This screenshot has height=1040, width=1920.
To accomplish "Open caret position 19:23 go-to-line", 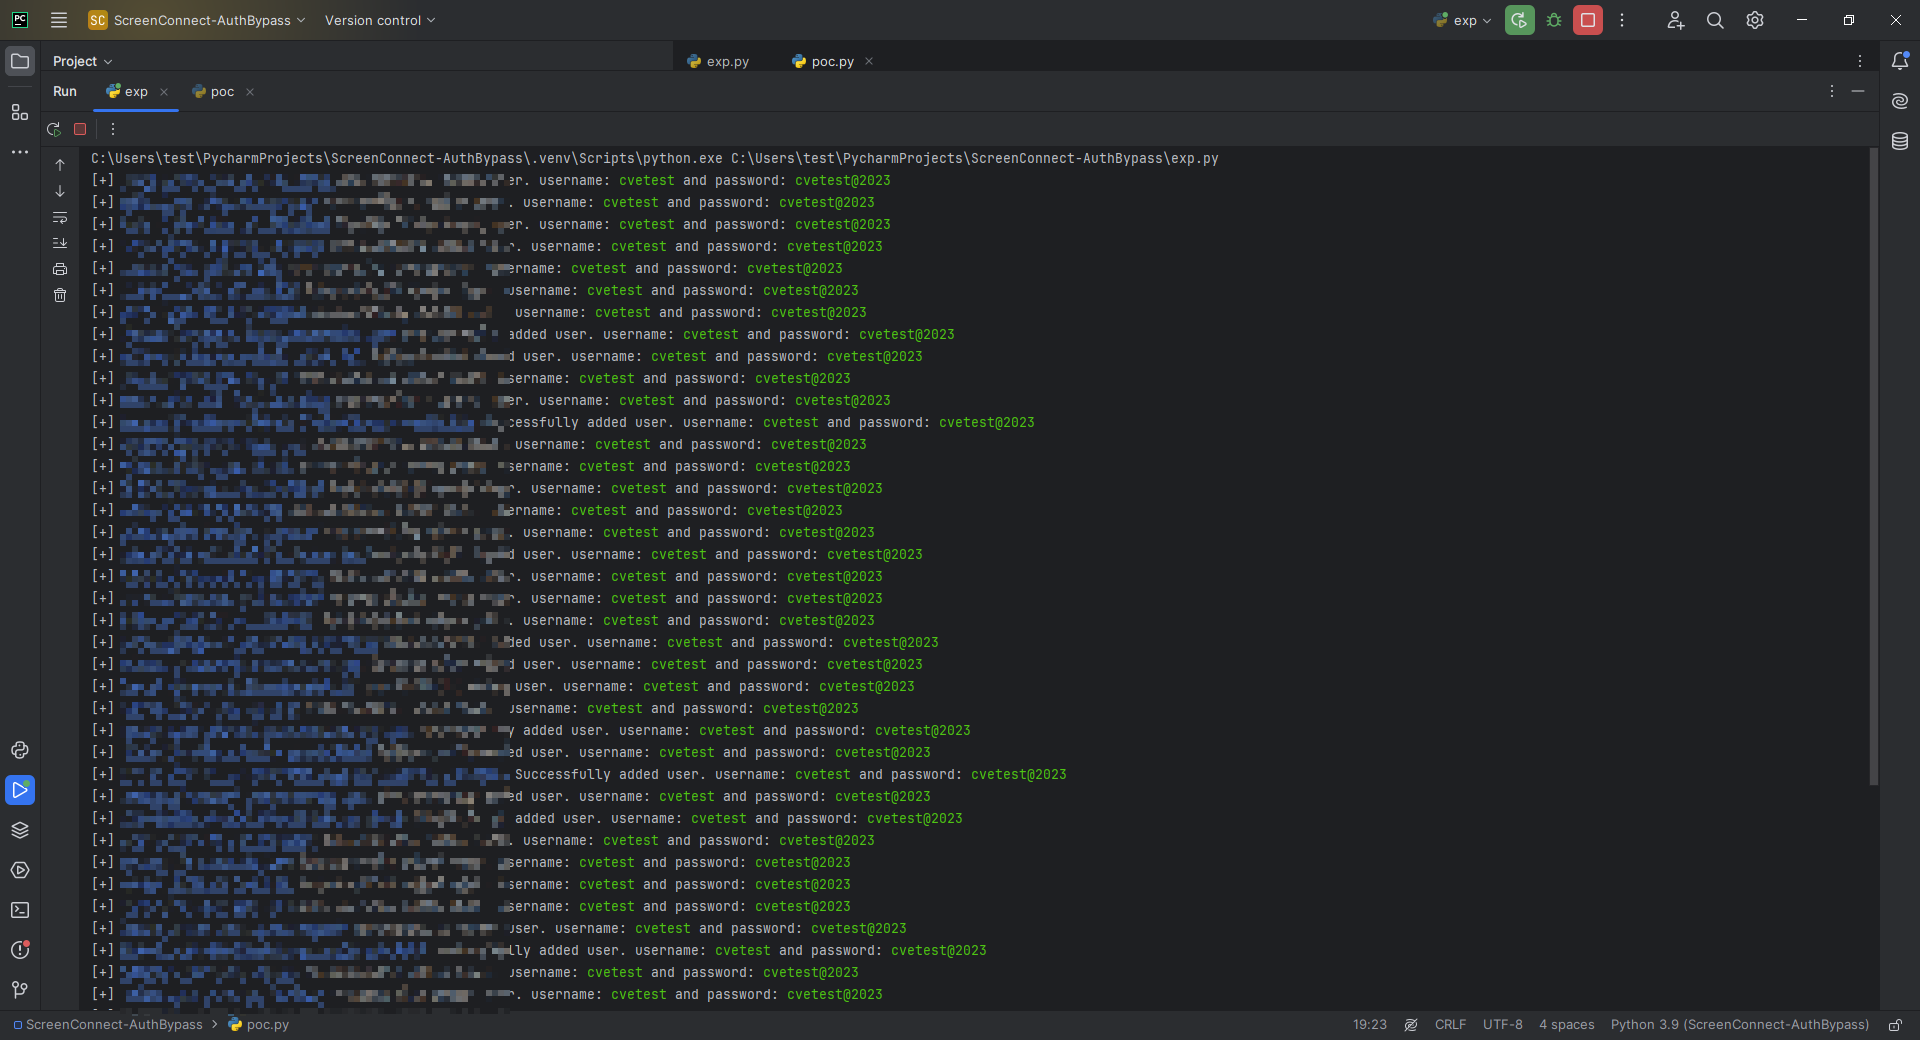I will coord(1370,1025).
